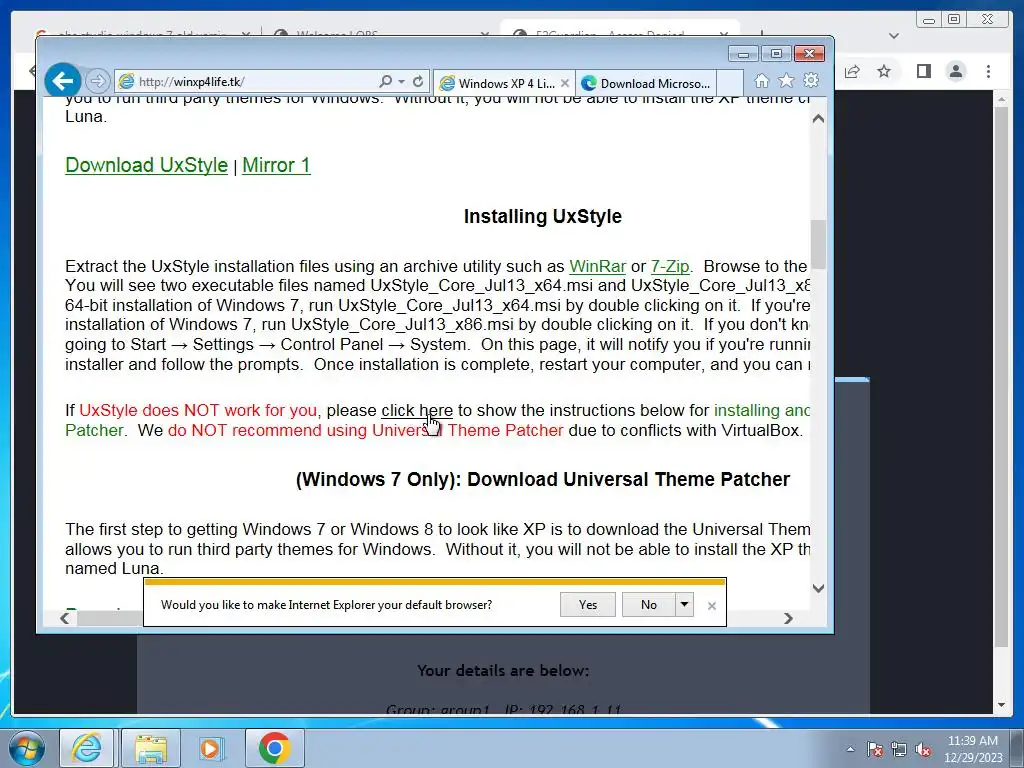Click the Installing UxStyle heading
The image size is (1024, 768).
point(543,217)
